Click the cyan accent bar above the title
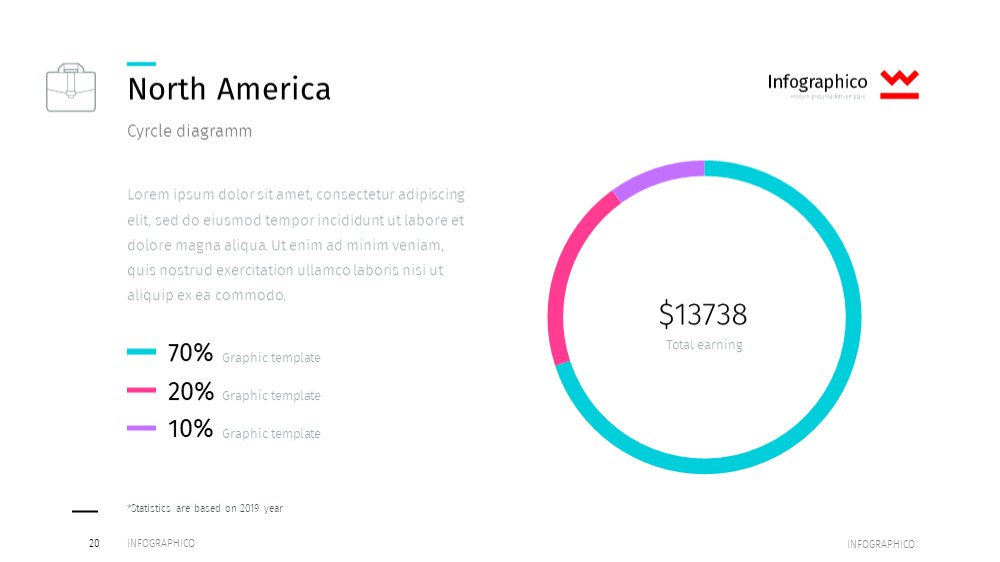1000x562 pixels. pyautogui.click(x=142, y=64)
